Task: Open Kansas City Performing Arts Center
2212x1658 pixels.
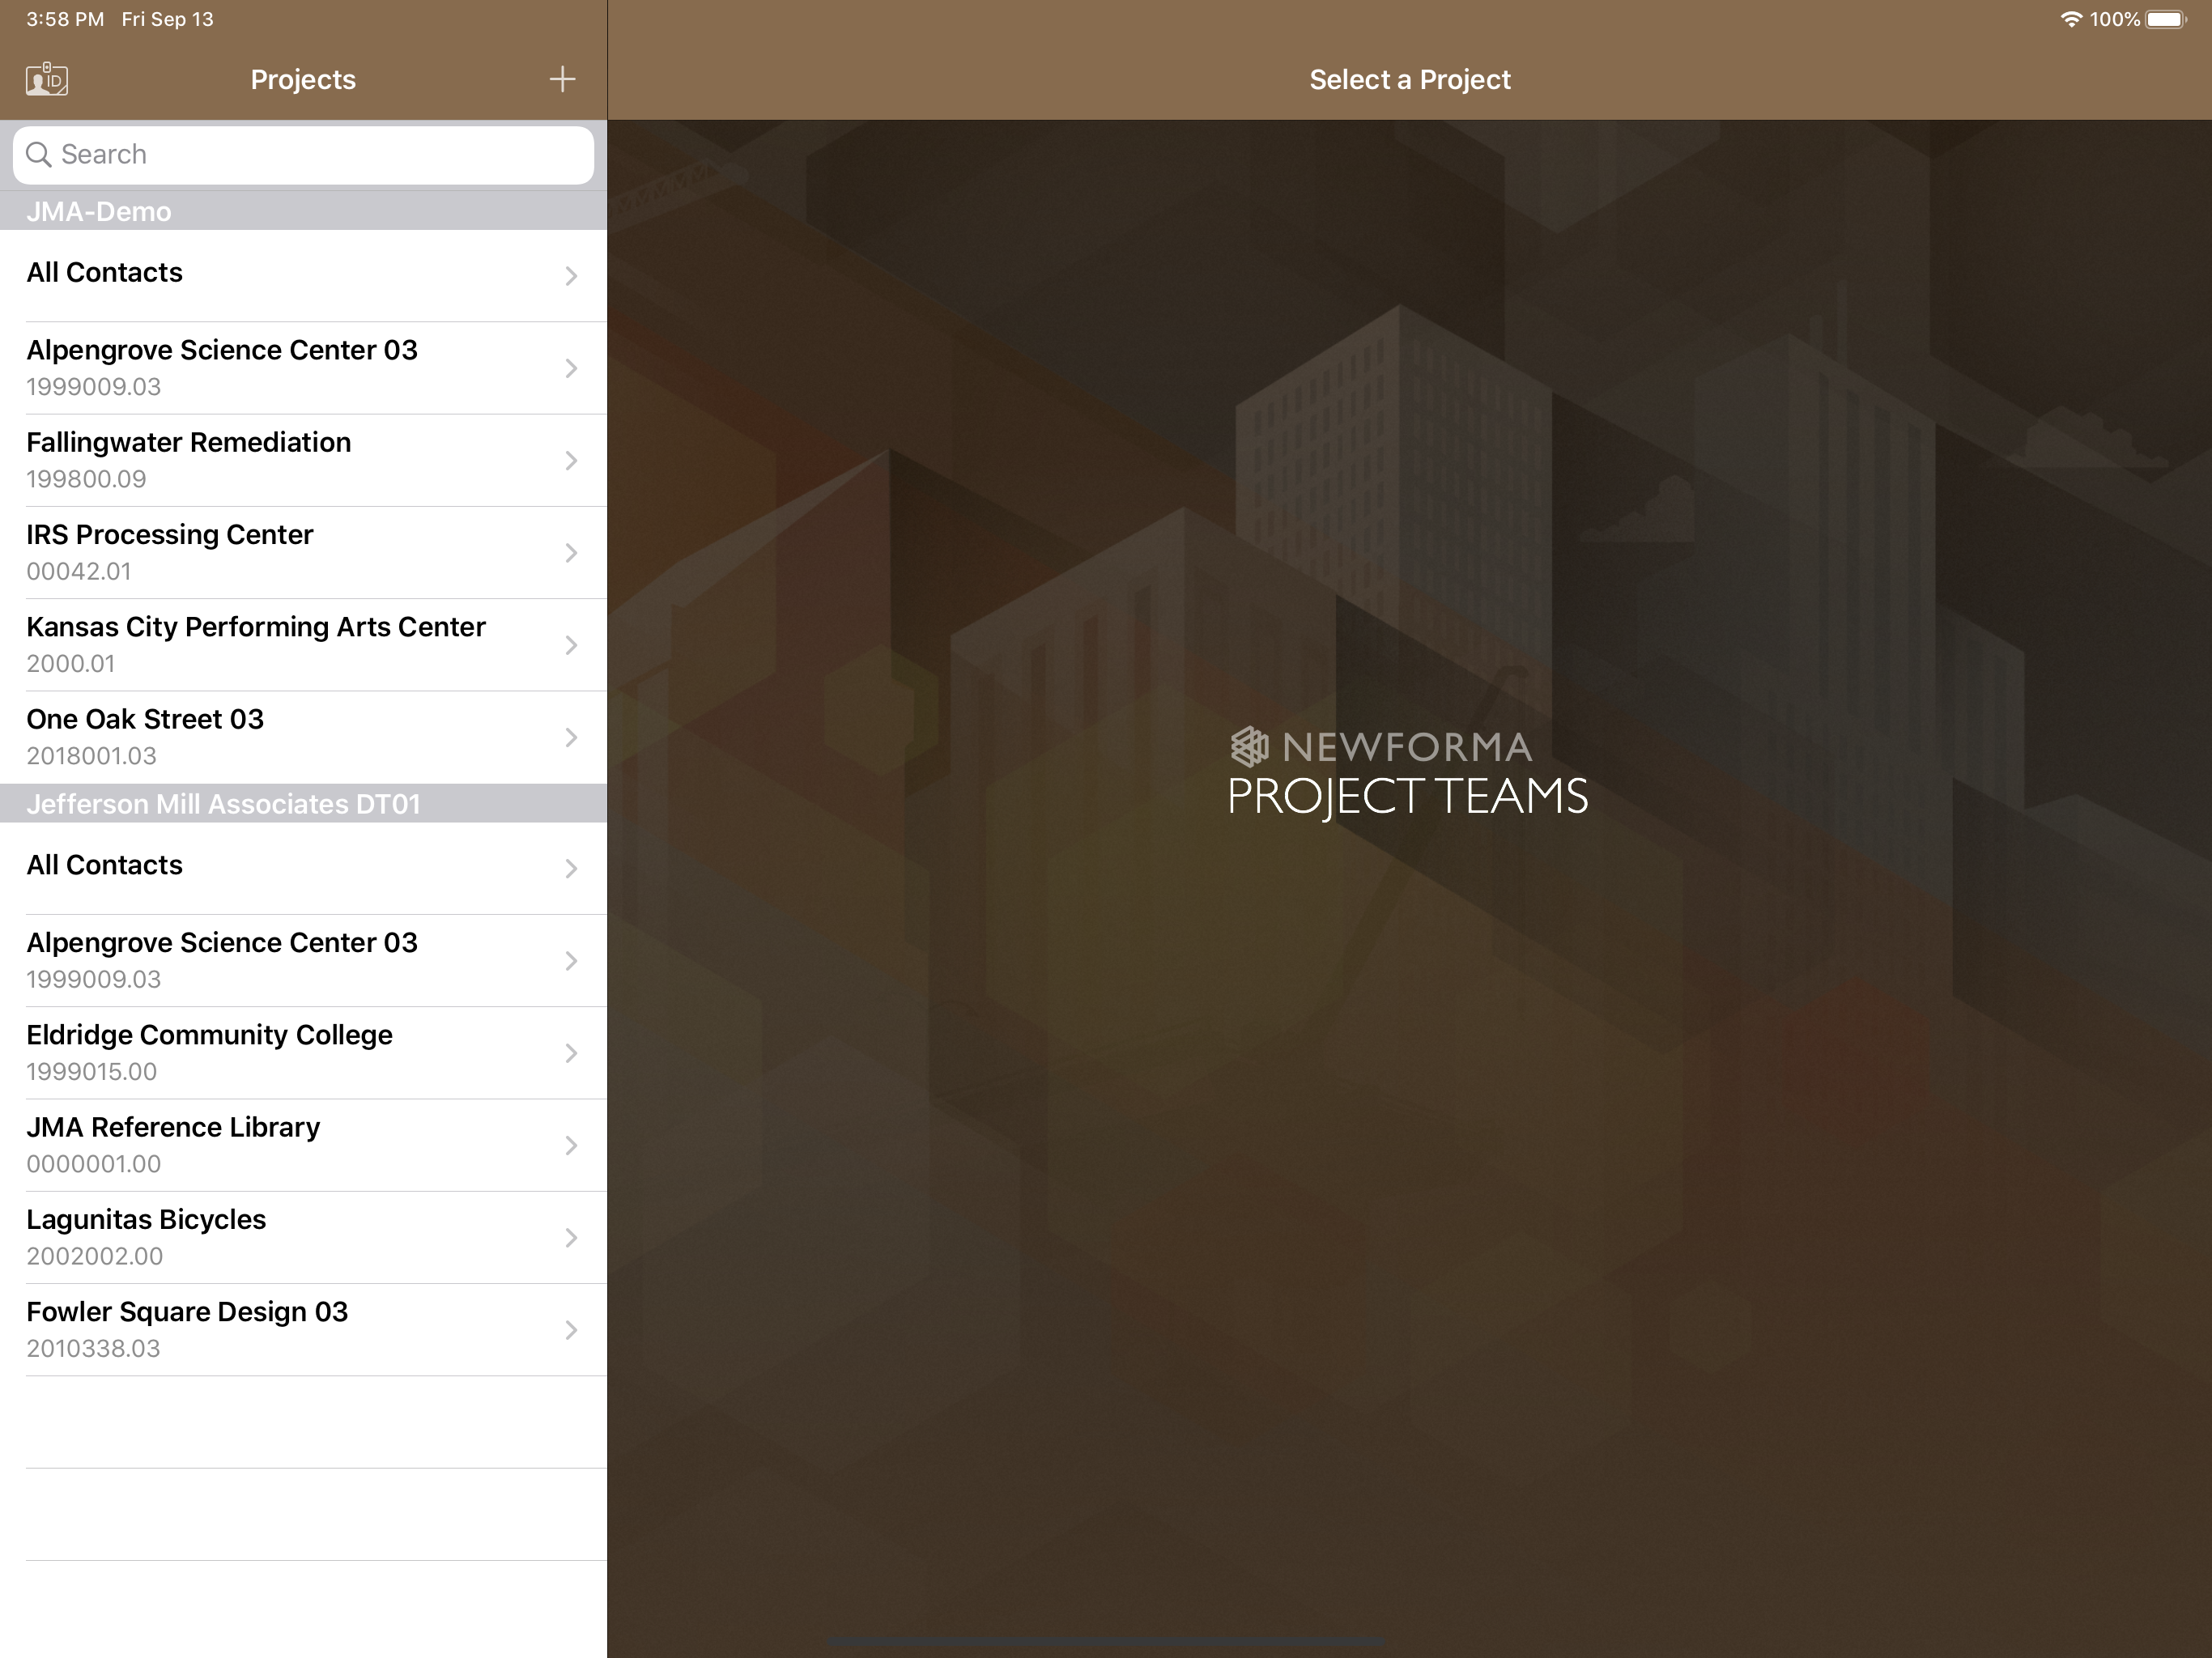Action: tap(303, 645)
